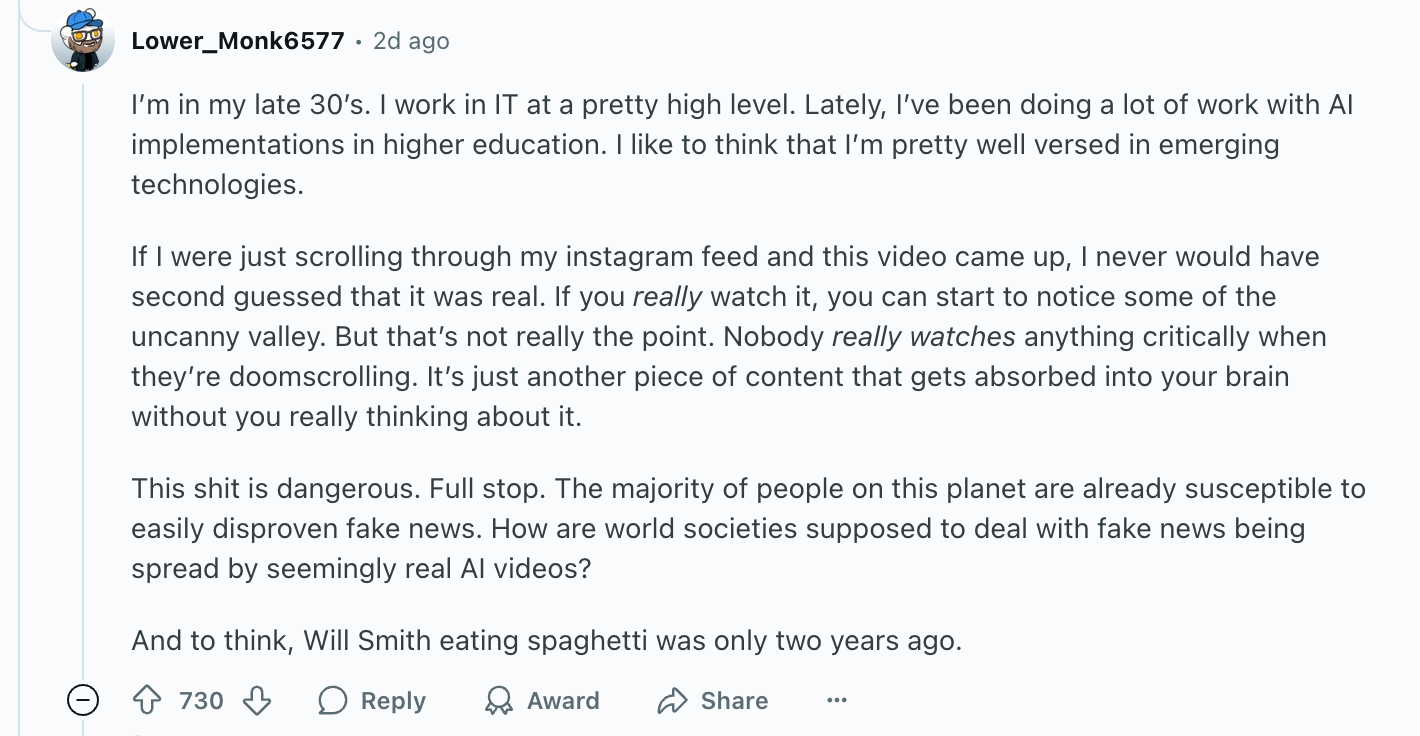Select the "Reply" text label
The height and width of the screenshot is (736, 1420).
393,701
